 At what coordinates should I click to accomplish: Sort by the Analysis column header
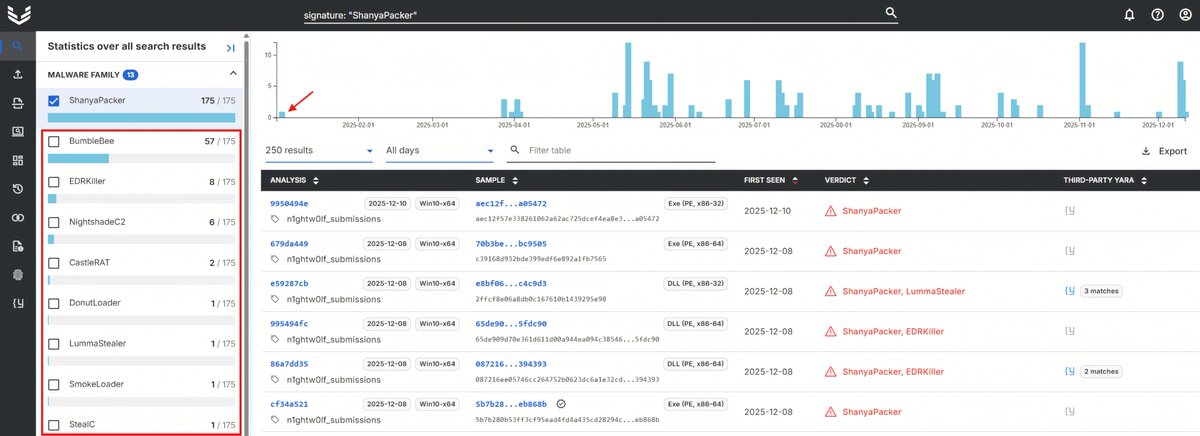[294, 180]
